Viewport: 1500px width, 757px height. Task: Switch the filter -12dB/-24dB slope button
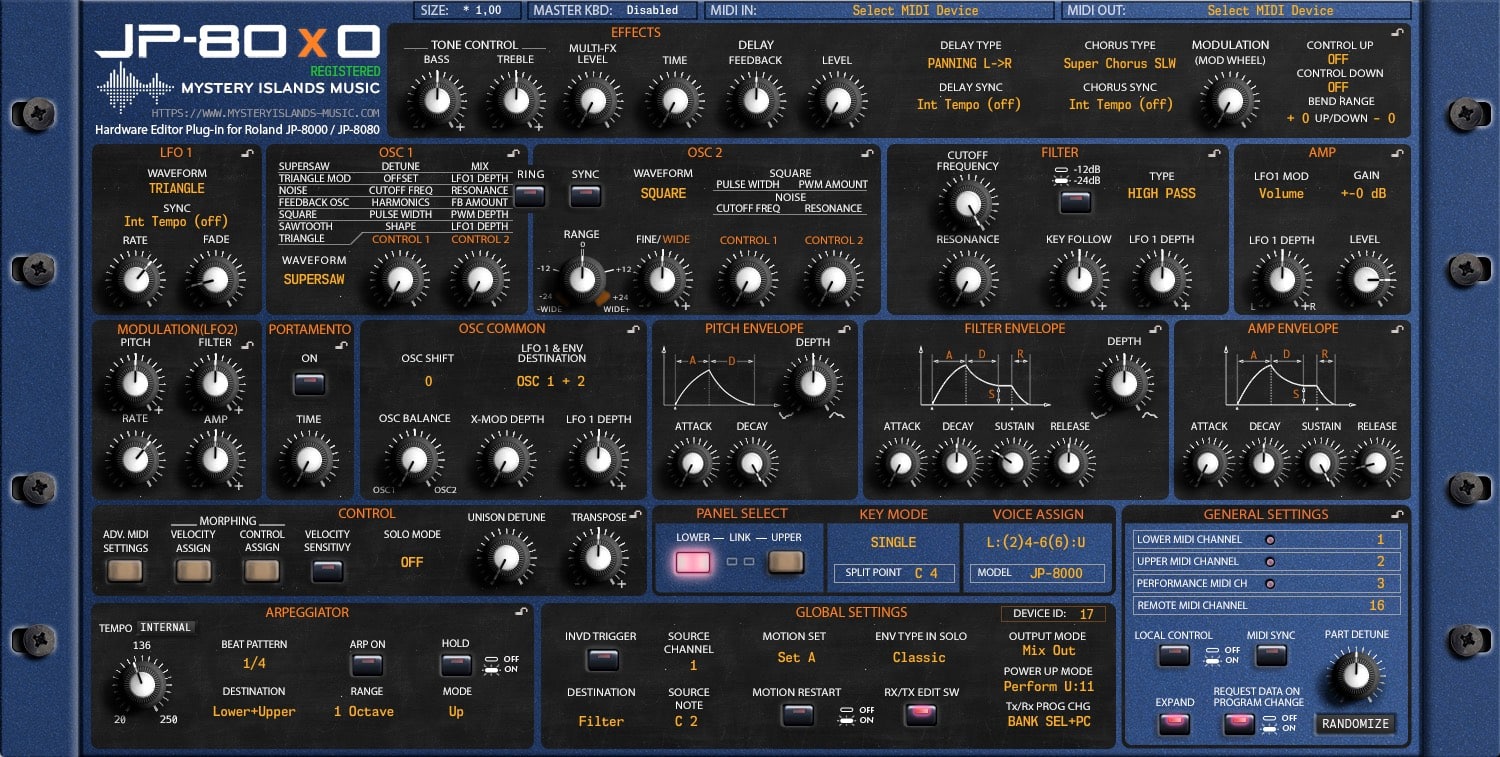(x=1075, y=203)
